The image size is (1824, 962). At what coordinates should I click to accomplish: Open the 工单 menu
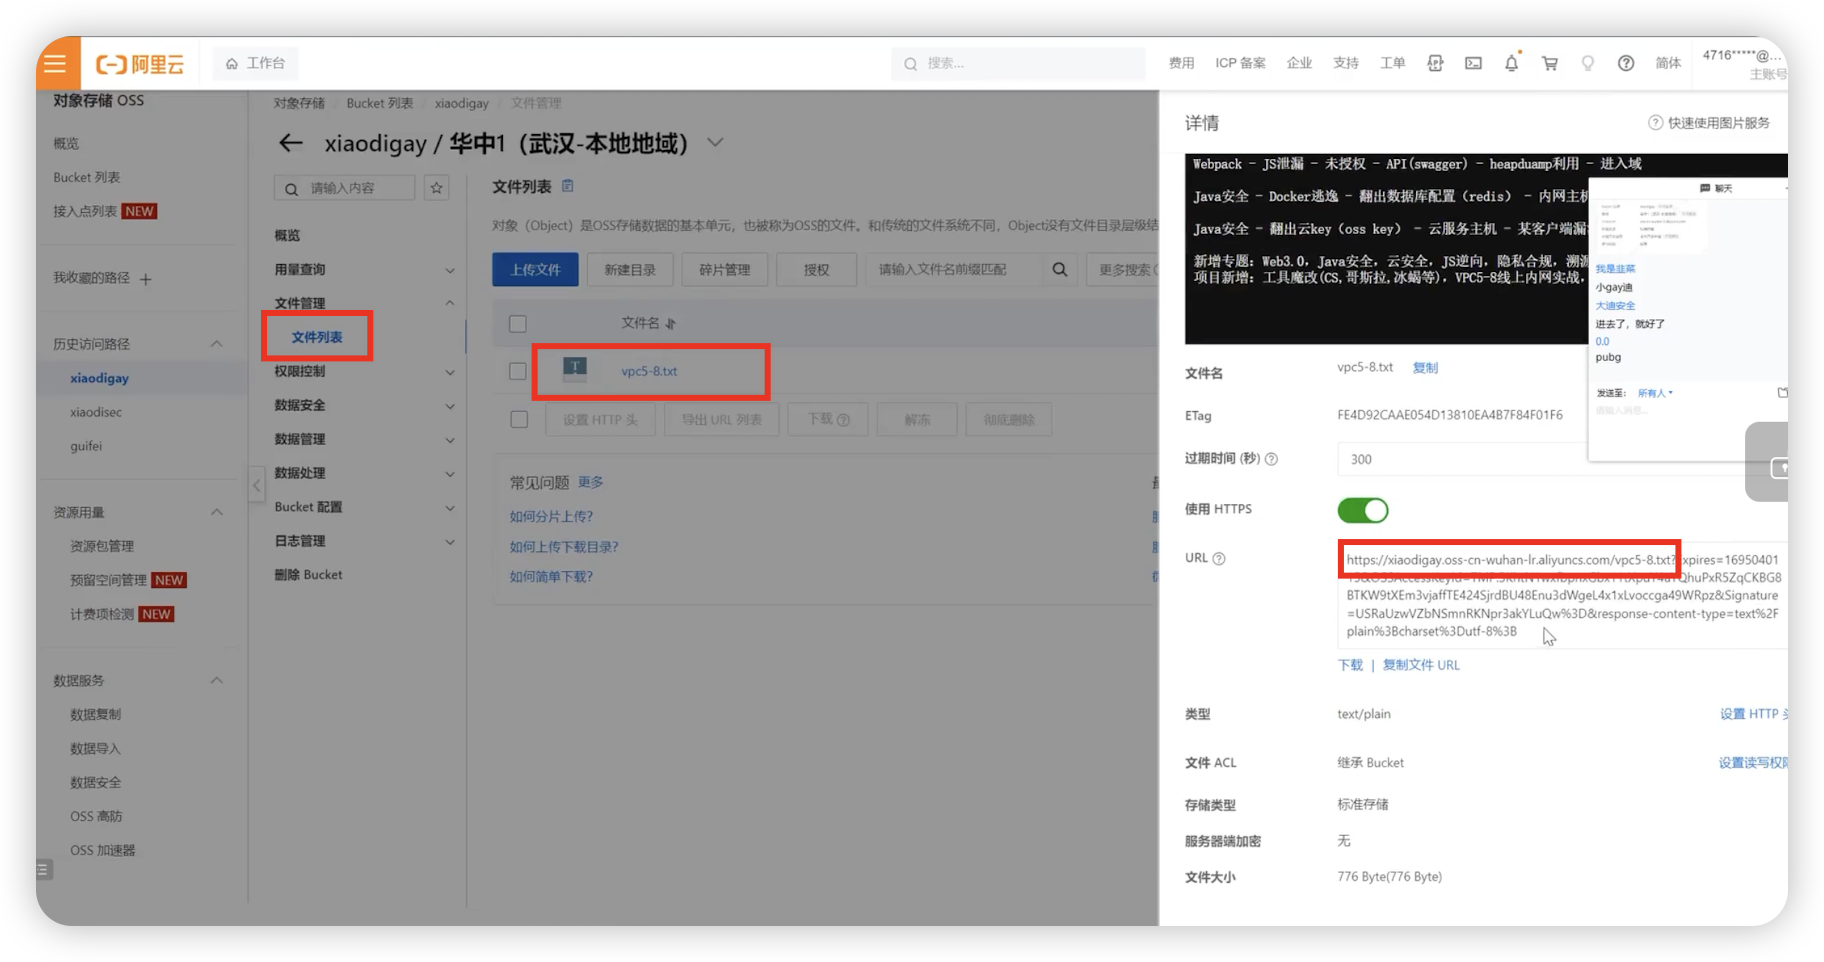tap(1392, 63)
